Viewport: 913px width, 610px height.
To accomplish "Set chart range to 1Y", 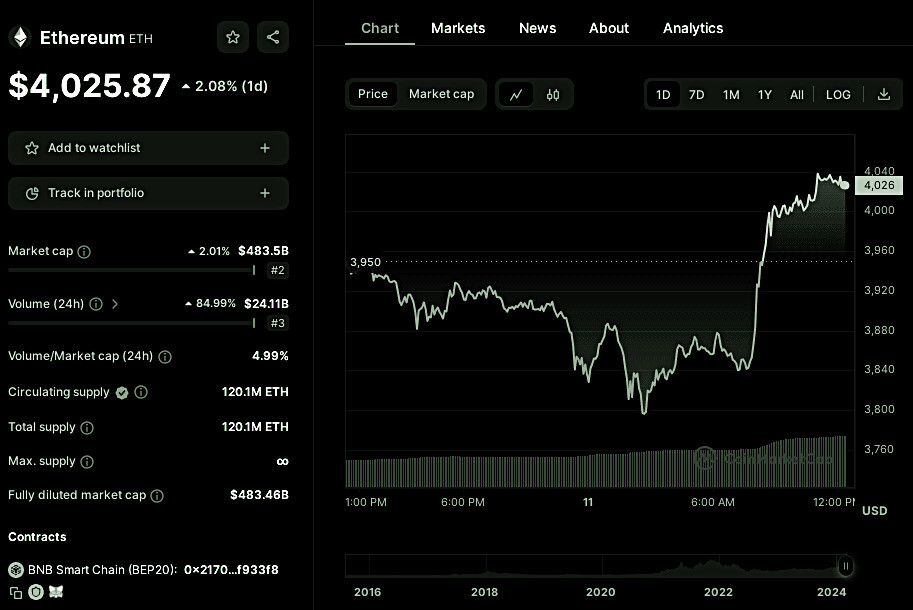I will 765,94.
